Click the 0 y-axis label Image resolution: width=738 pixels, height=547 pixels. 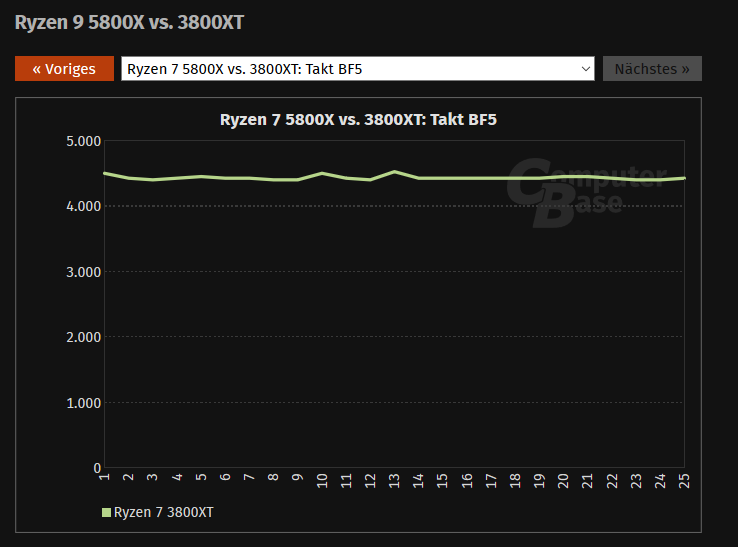pos(97,468)
